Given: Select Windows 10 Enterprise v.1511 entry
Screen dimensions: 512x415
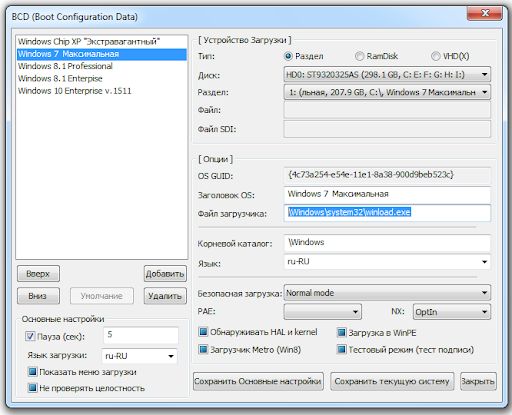Looking at the screenshot, I should (102, 91).
